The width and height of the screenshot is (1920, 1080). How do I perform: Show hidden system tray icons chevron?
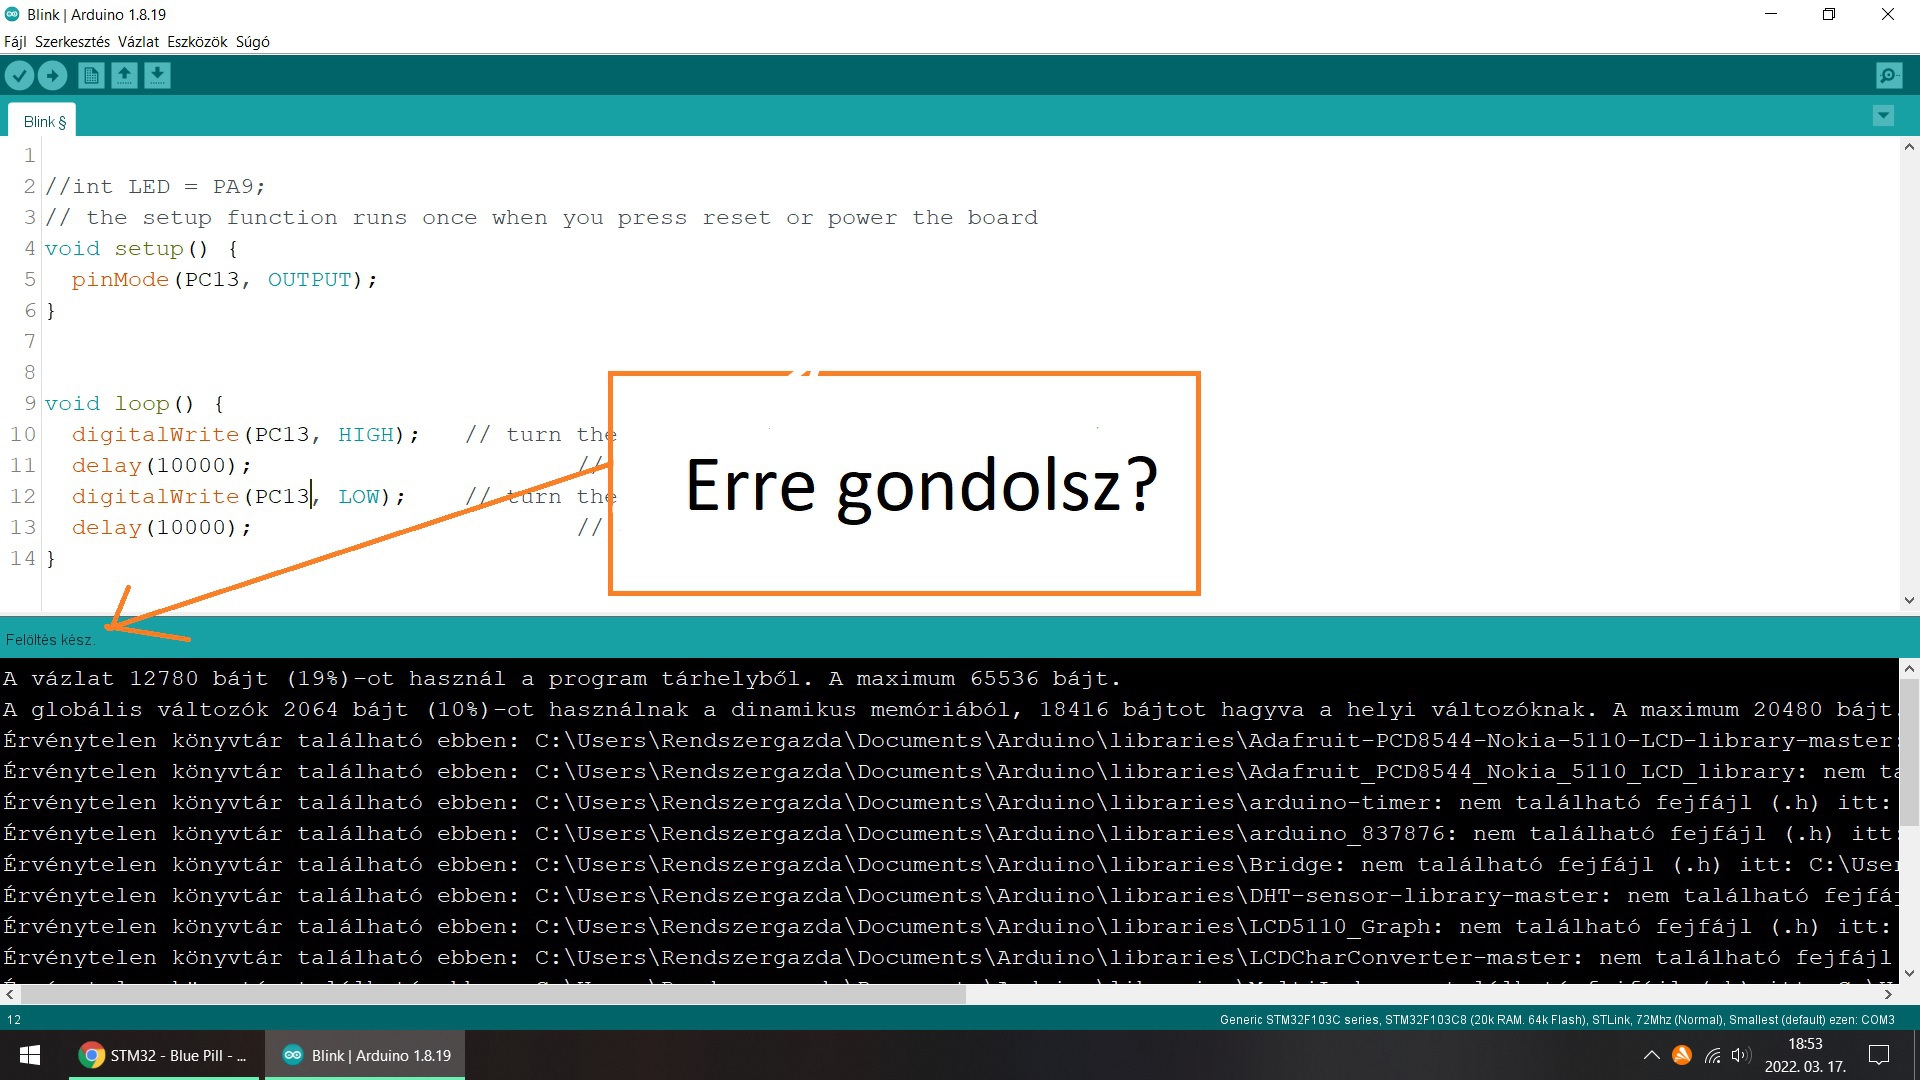tap(1652, 1055)
